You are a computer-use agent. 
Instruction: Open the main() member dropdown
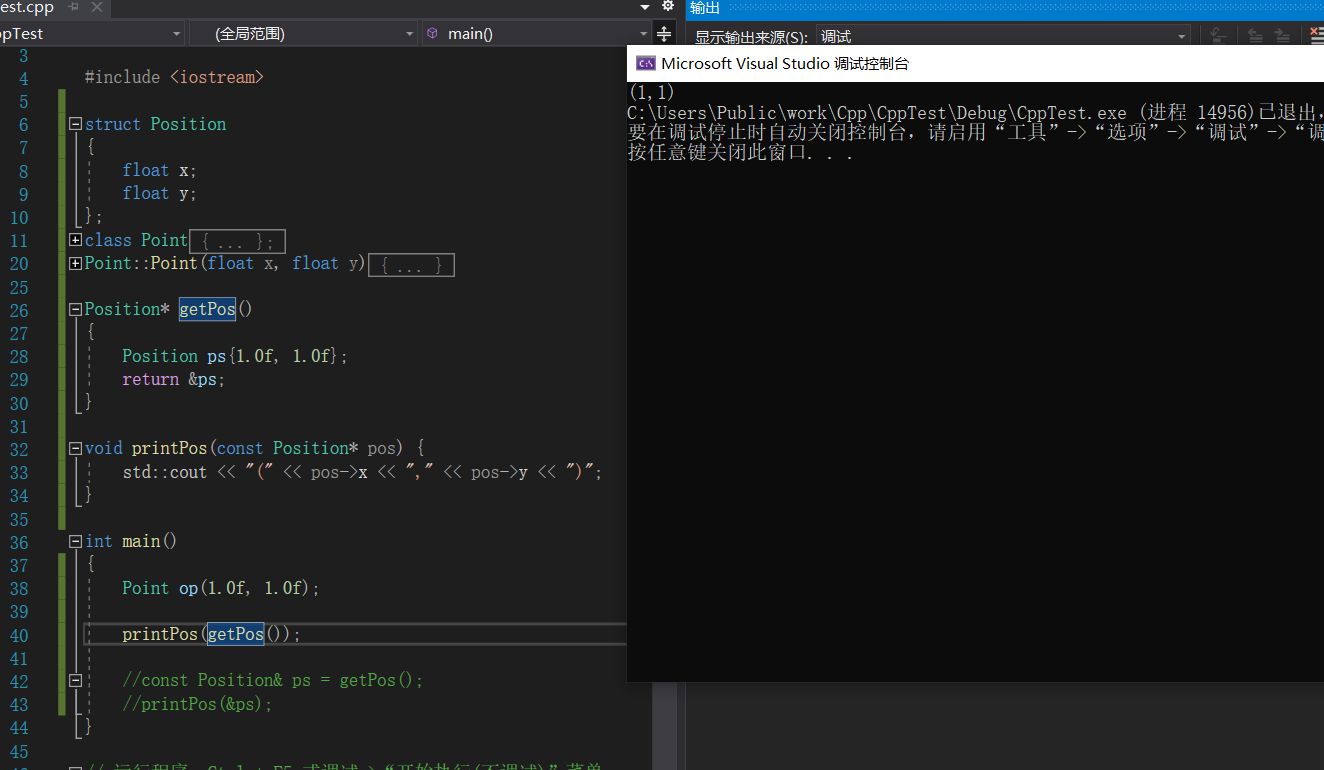[535, 34]
